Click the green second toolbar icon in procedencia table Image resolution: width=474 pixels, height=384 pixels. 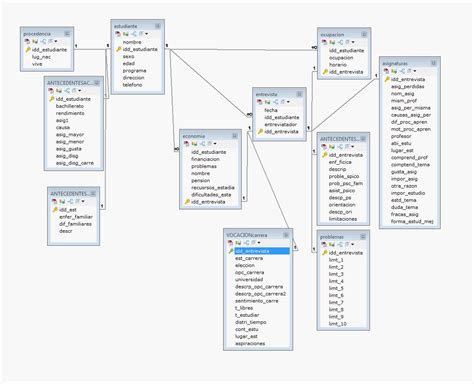pyautogui.click(x=35, y=41)
